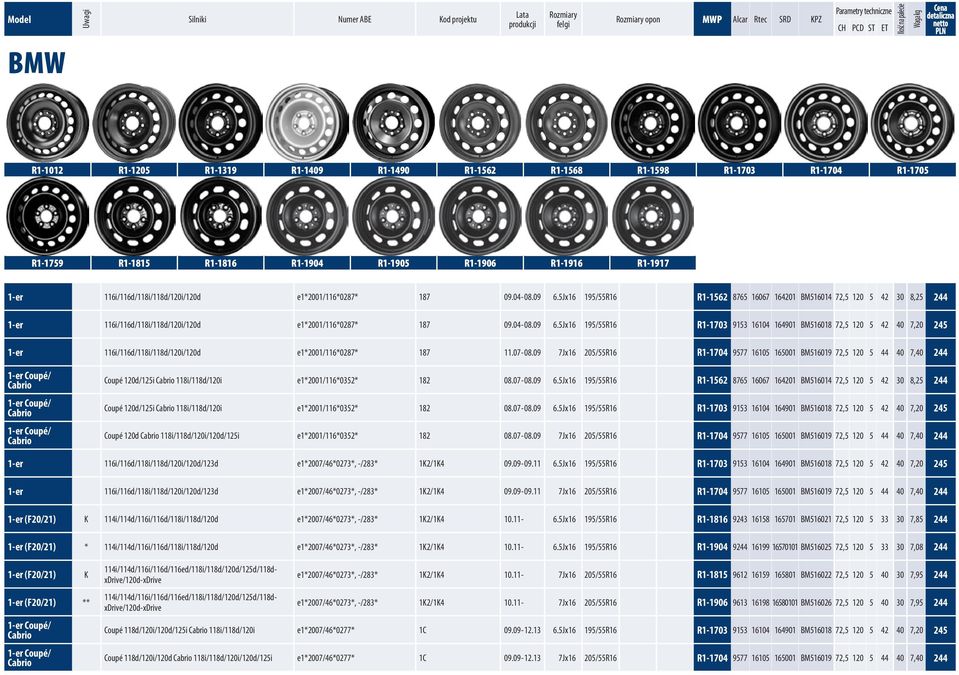This screenshot has width=959, height=675.
Task: Open the R1-1319 wheel image
Action: [x=220, y=122]
